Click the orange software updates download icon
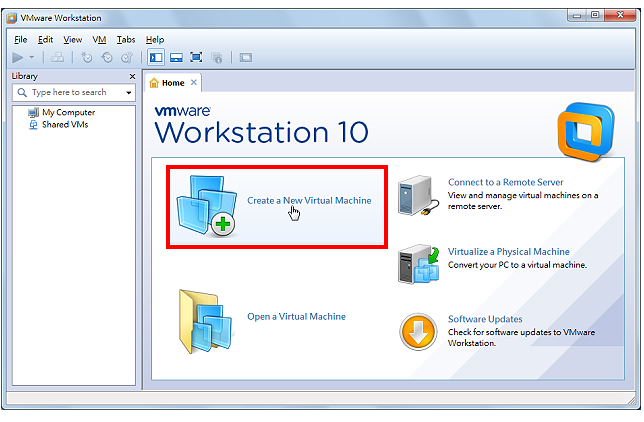 (x=418, y=332)
